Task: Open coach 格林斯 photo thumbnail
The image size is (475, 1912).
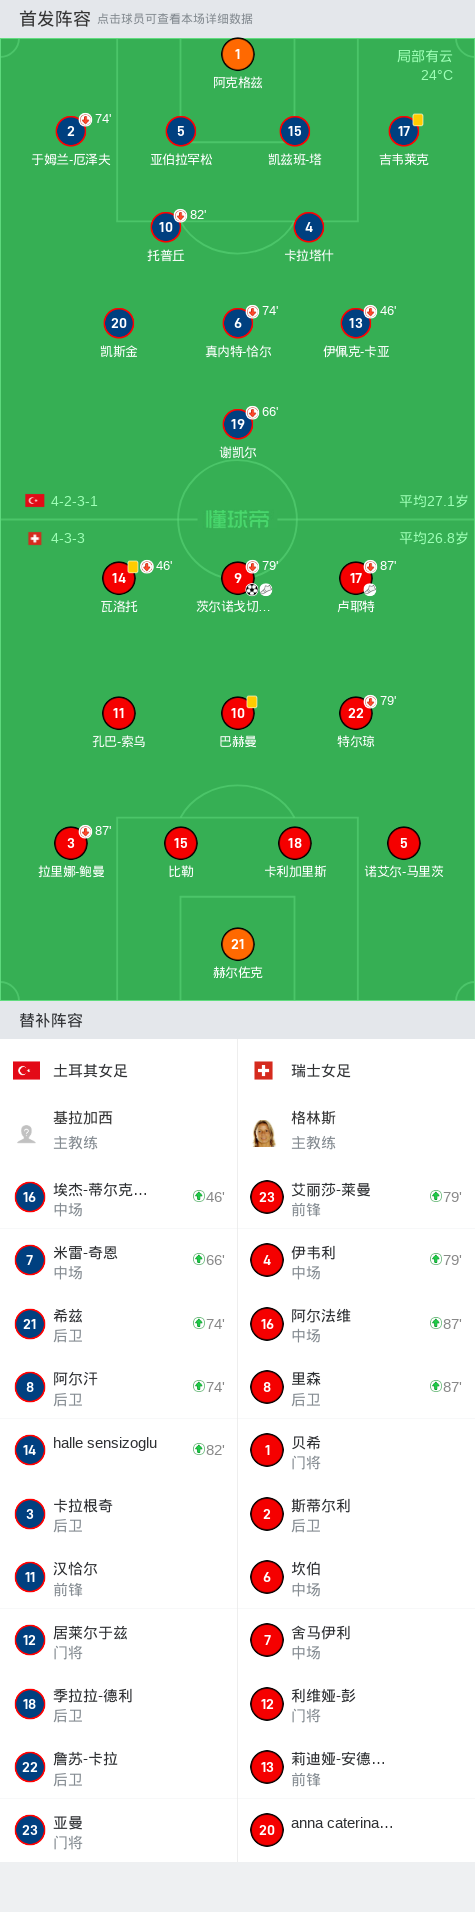Action: [264, 1133]
